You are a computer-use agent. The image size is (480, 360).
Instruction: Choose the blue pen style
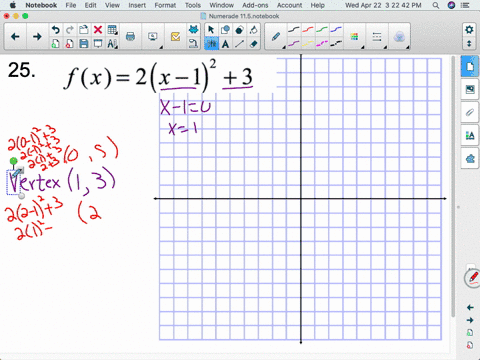coord(336,30)
